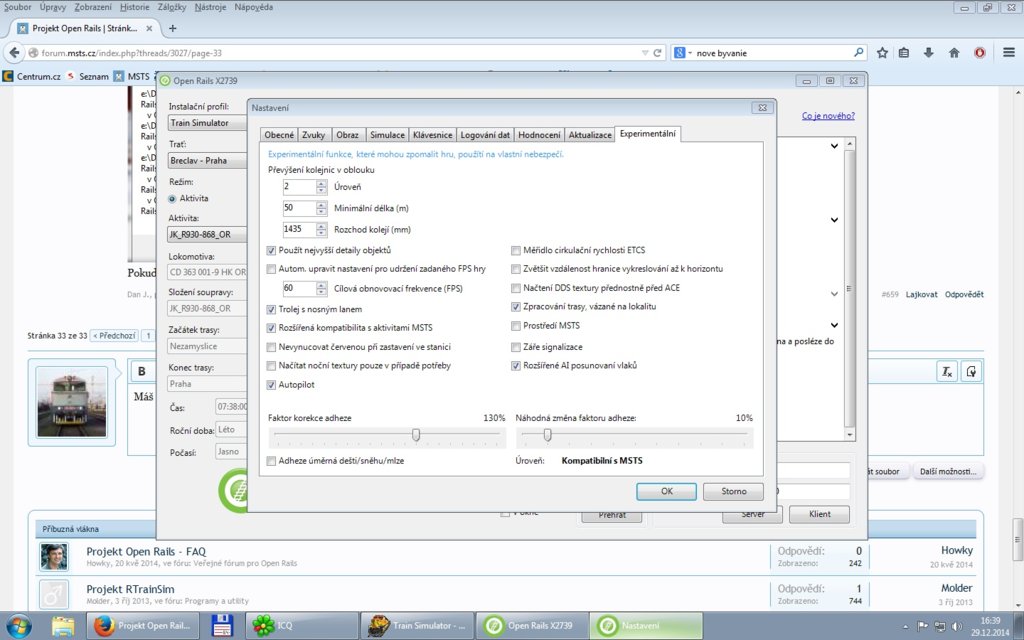Switch to the Simulace tab
Screen dimensions: 1024x640
[386, 135]
